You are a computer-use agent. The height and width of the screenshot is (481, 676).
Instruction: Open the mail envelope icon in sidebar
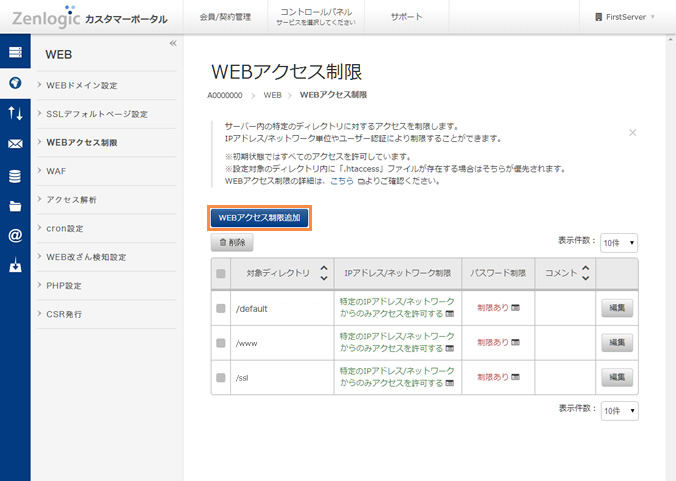coord(15,144)
